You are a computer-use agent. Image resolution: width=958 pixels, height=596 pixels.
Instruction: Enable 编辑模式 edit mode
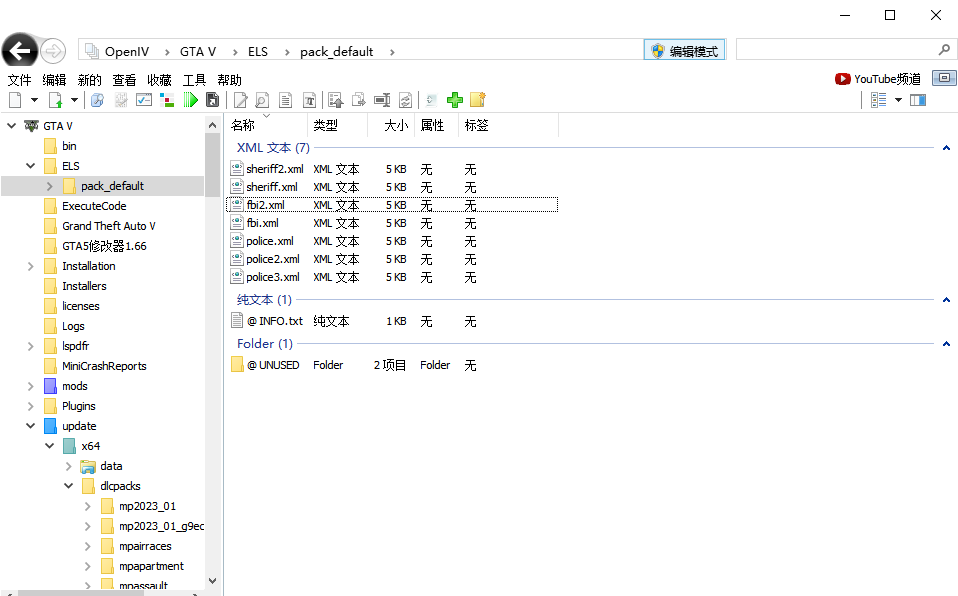[x=685, y=51]
